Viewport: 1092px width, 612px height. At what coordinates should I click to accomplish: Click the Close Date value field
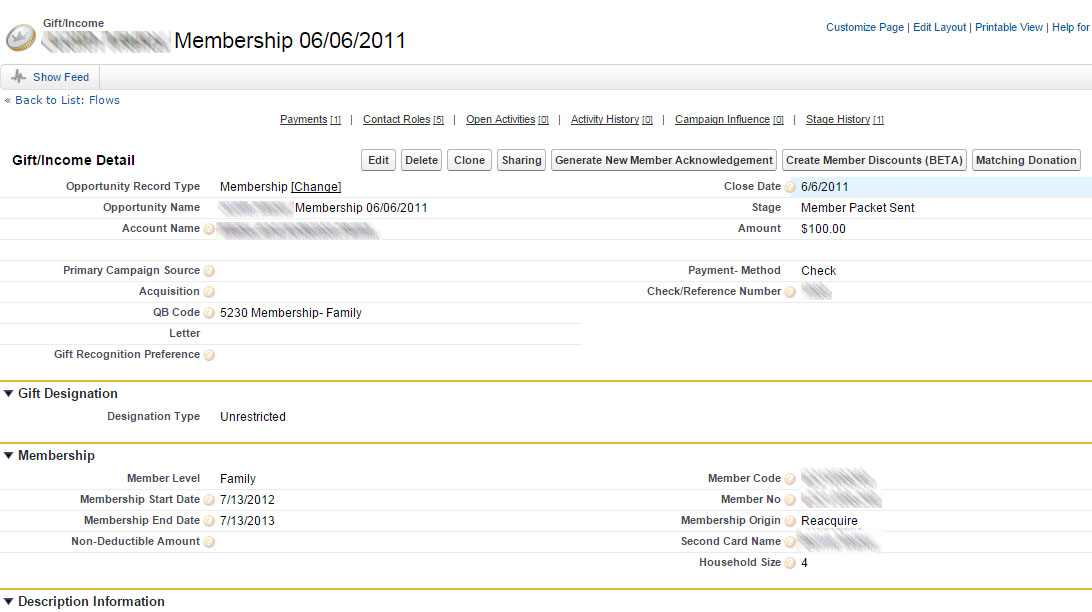[x=826, y=187]
